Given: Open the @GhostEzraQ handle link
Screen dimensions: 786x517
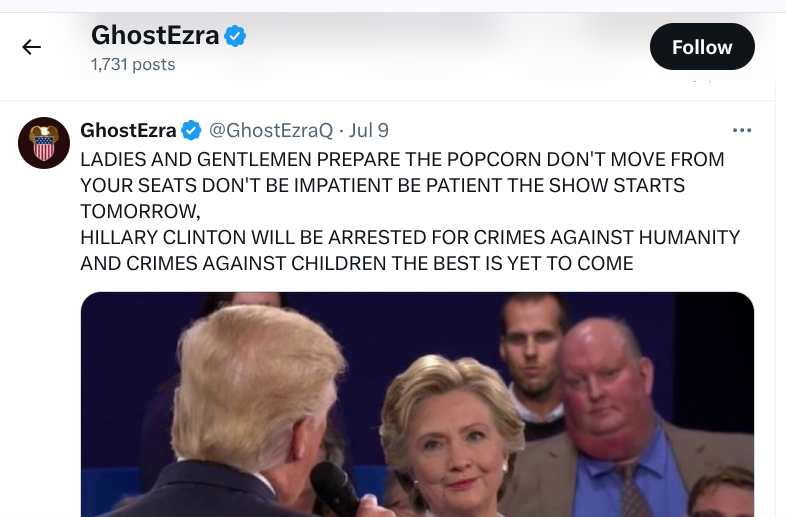Looking at the screenshot, I should 270,130.
